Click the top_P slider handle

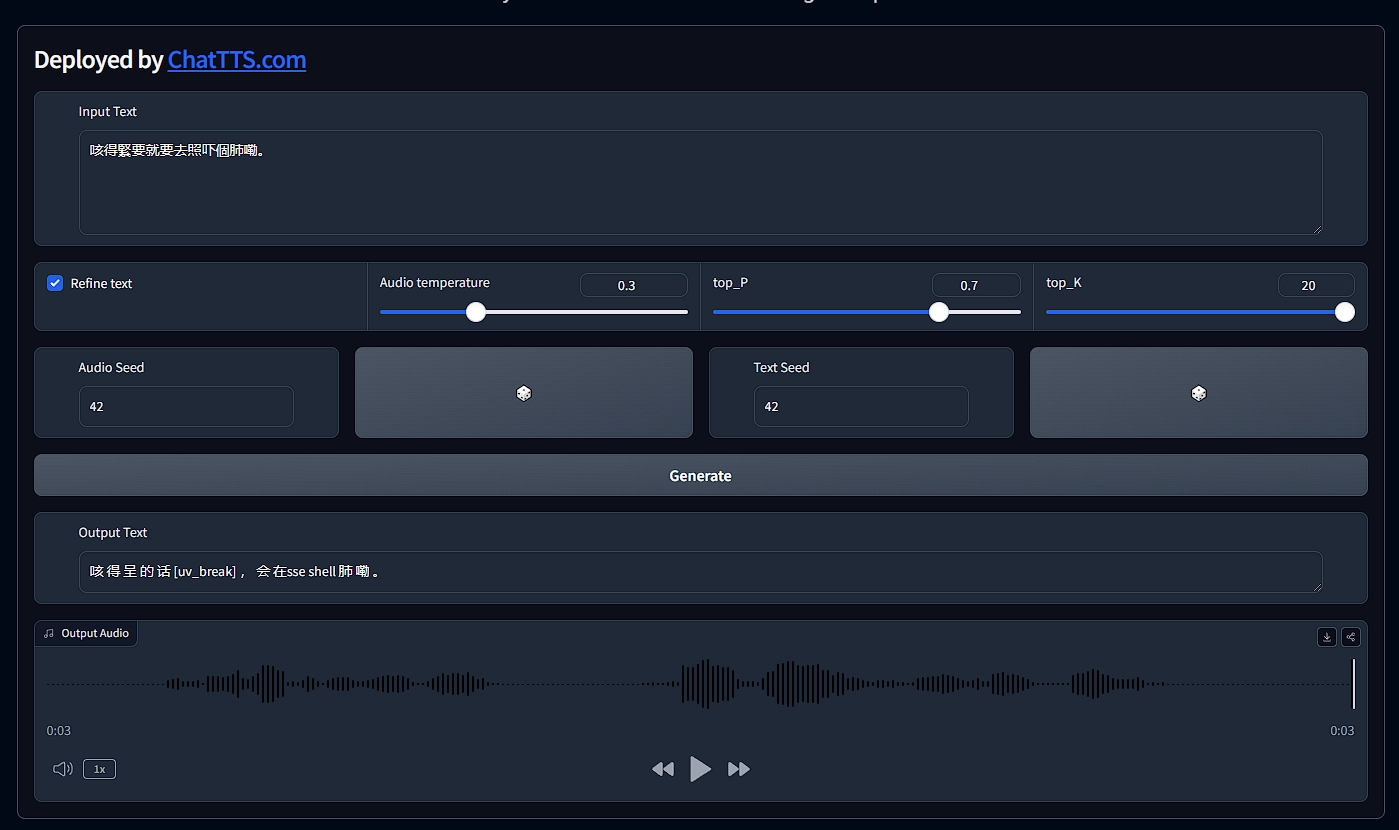pyautogui.click(x=938, y=312)
